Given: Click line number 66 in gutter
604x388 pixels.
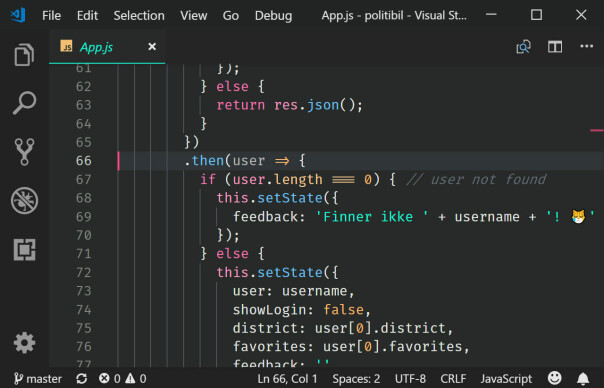Looking at the screenshot, I should point(84,161).
